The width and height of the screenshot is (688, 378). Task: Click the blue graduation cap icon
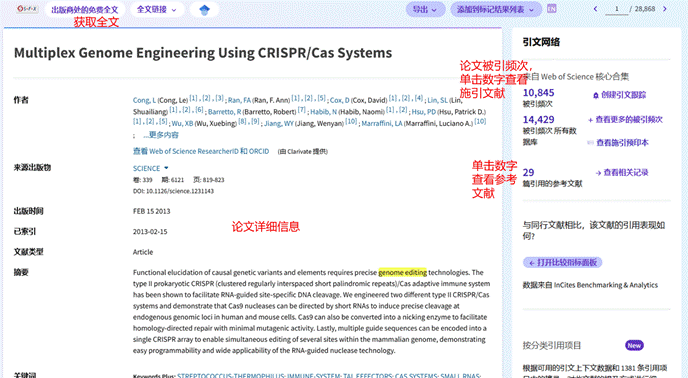tap(204, 10)
